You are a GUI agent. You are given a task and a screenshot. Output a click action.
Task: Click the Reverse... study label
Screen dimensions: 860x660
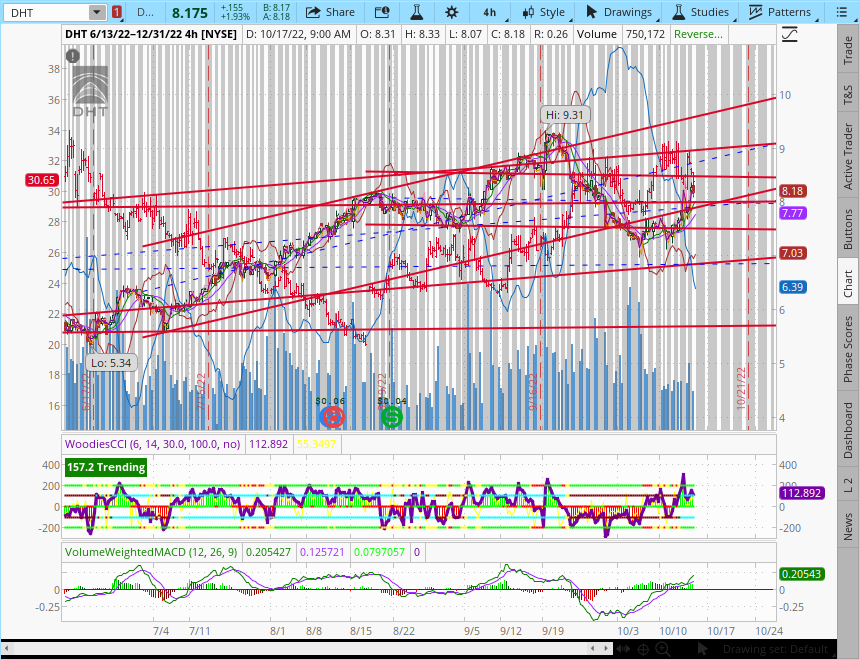(698, 34)
